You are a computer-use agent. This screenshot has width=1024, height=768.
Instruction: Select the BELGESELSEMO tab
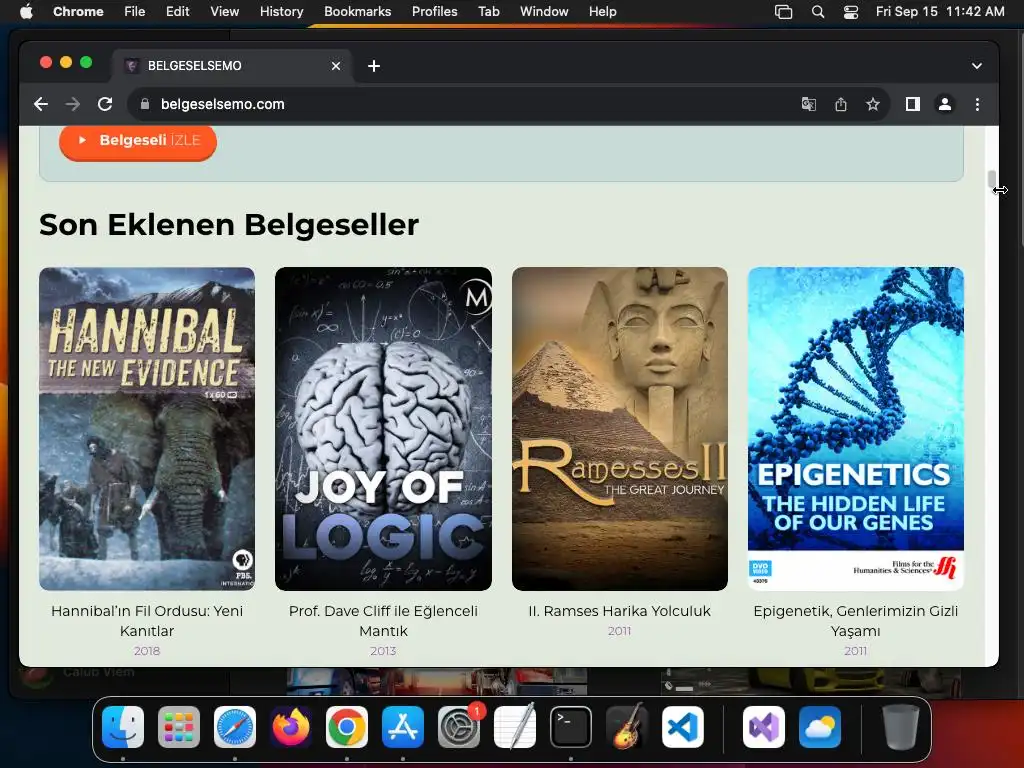point(232,66)
